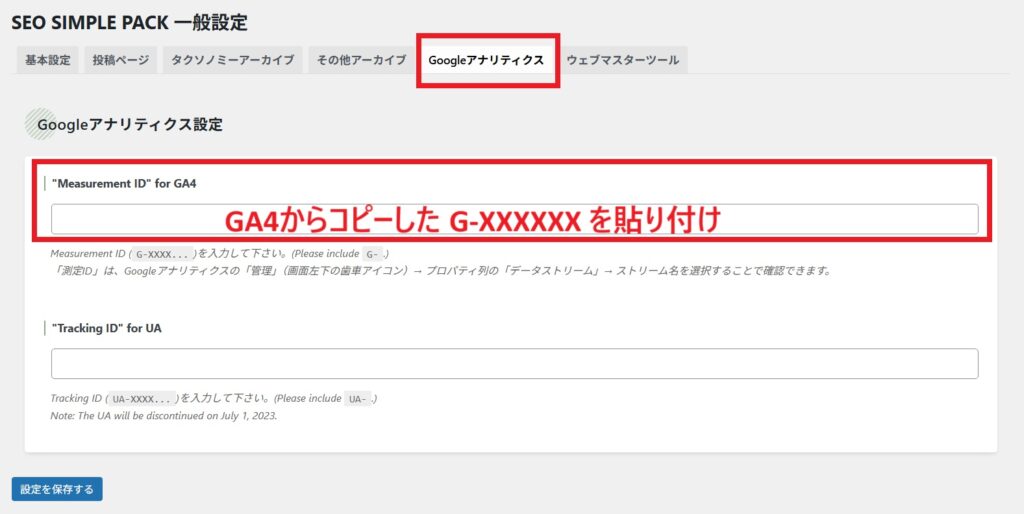Image resolution: width=1024 pixels, height=514 pixels.
Task: Select the タクソノミーアーカイブ tab
Action: tap(232, 60)
